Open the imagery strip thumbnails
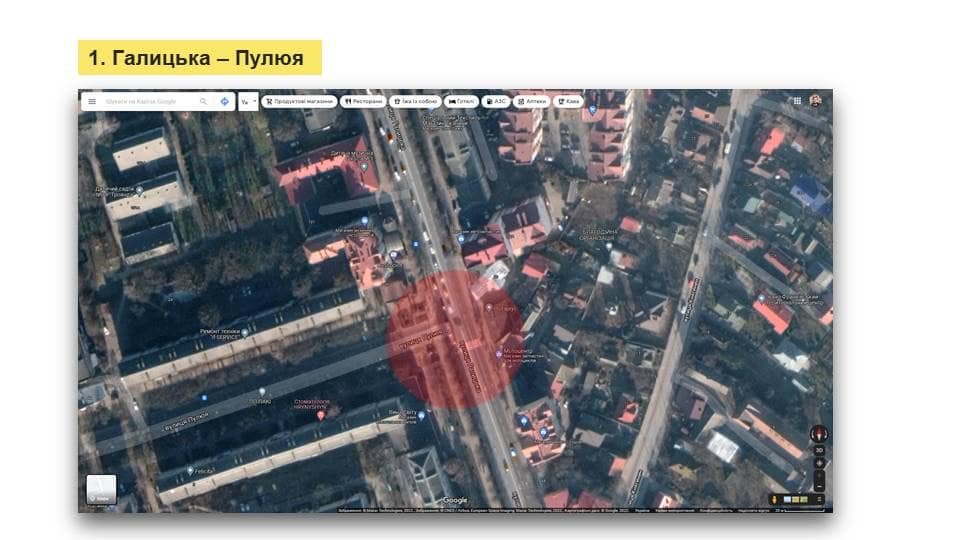 (795, 500)
